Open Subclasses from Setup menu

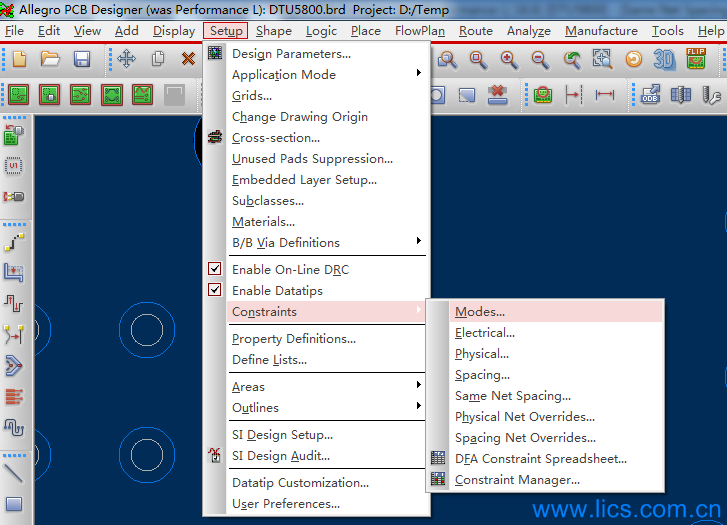click(327, 201)
